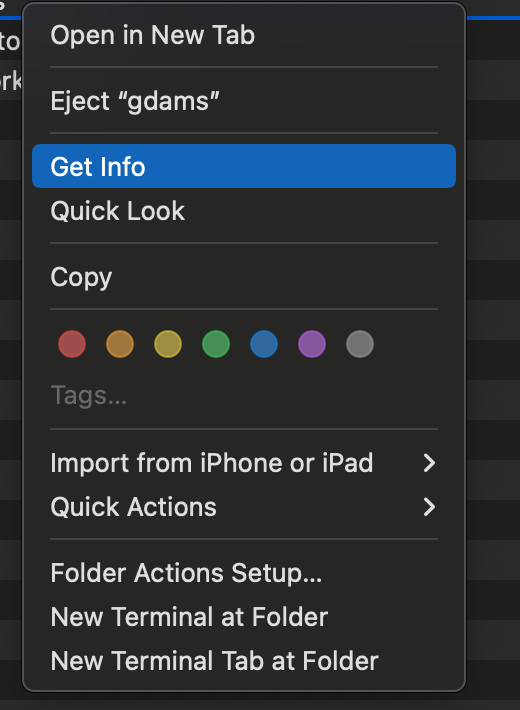The width and height of the screenshot is (520, 710).
Task: Choose Quick Look menu entry
Action: [244, 211]
